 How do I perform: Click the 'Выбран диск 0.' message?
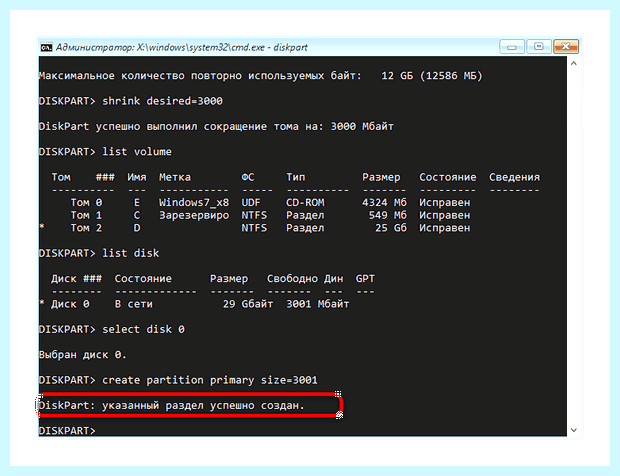(83, 355)
